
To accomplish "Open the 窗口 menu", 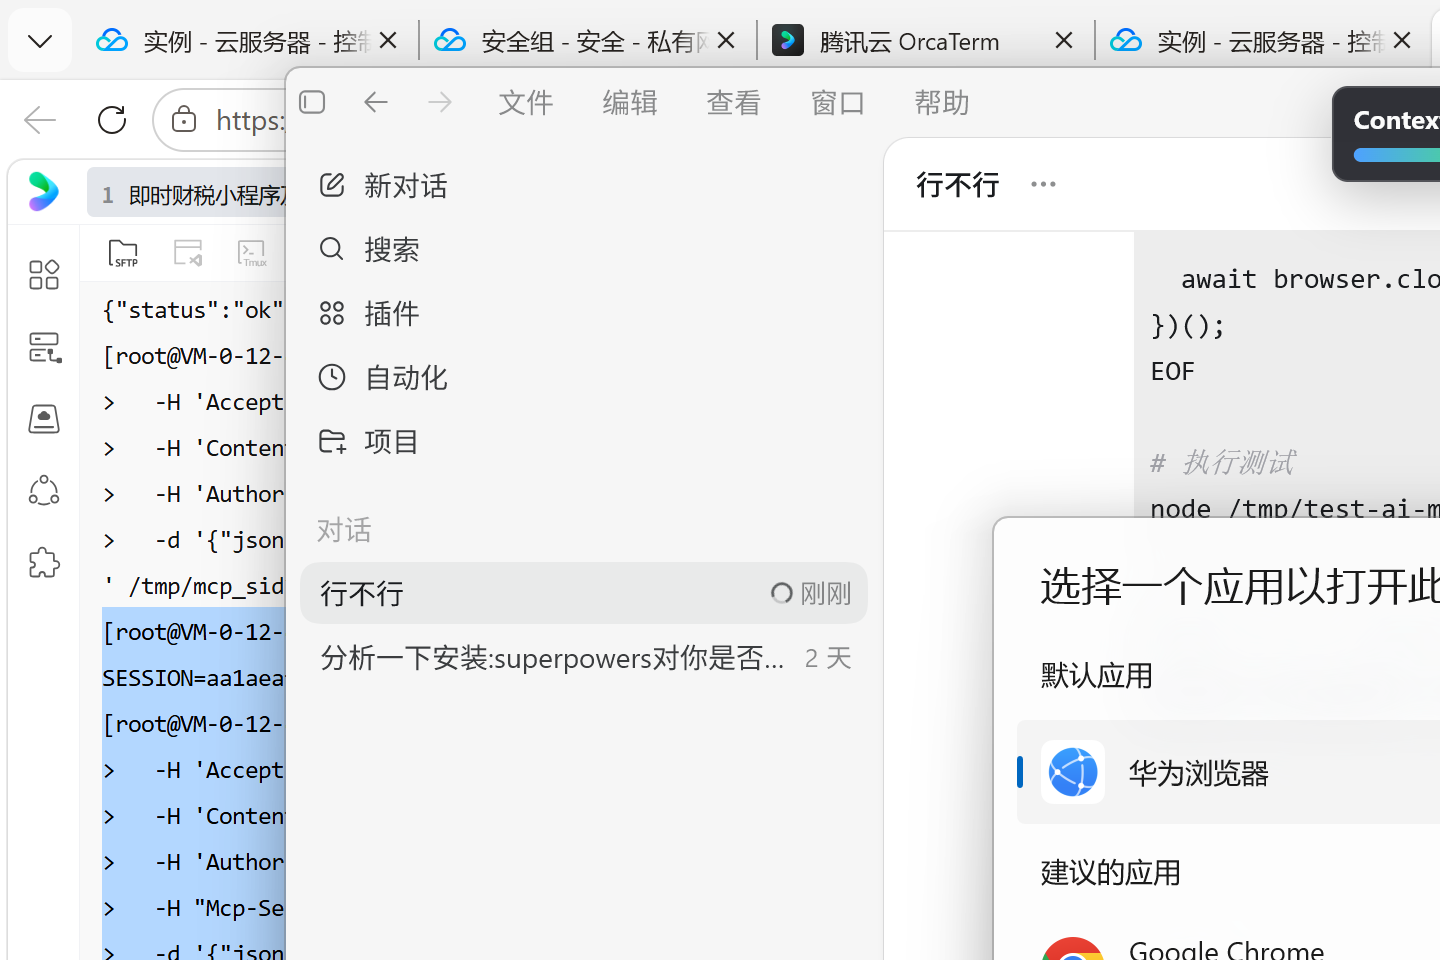I will [x=838, y=102].
